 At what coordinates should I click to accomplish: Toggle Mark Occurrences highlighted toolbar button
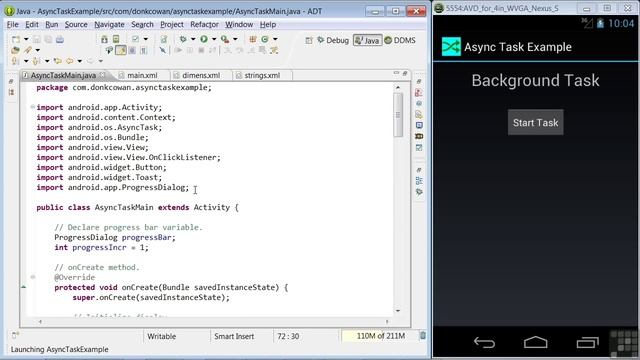pos(121,50)
